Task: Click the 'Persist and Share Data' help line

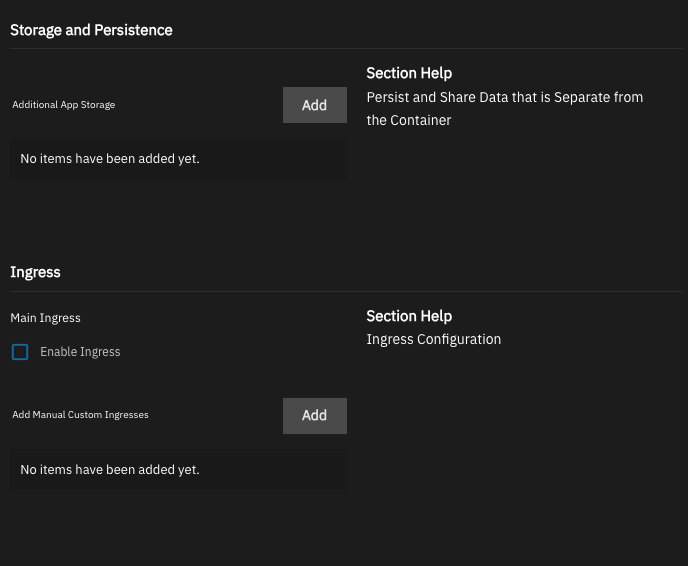Action: pyautogui.click(x=505, y=97)
